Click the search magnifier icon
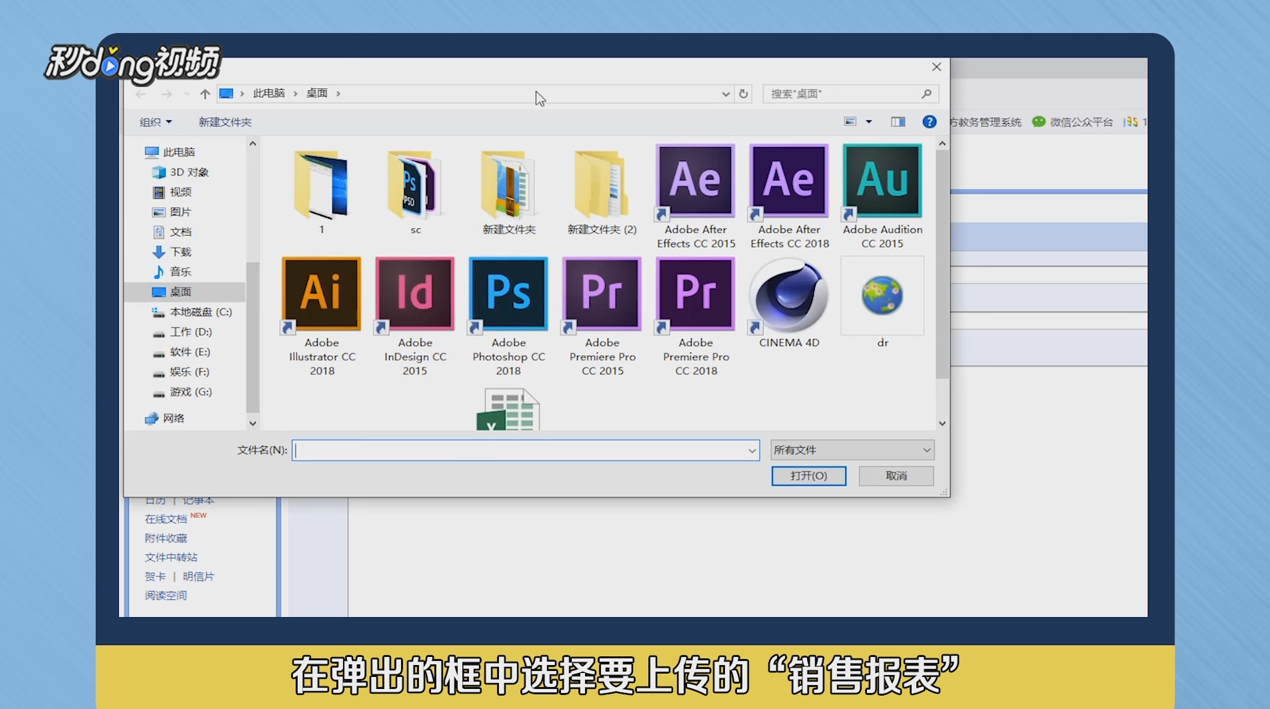The width and height of the screenshot is (1270, 709). point(927,94)
